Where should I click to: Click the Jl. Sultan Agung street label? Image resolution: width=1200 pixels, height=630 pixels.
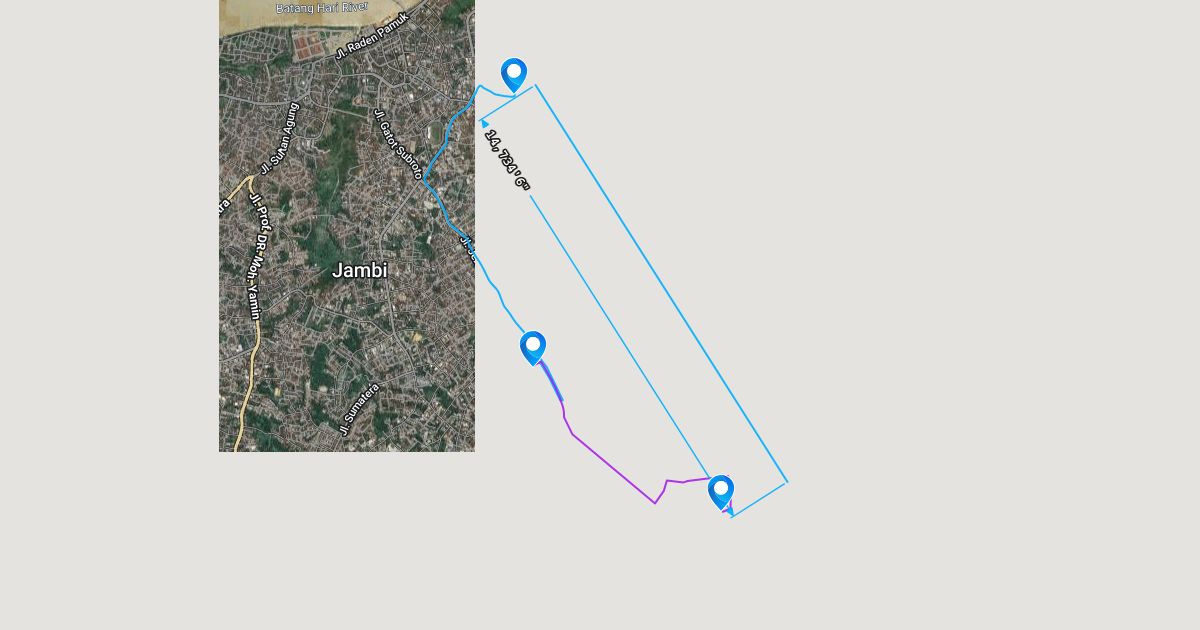tap(279, 137)
